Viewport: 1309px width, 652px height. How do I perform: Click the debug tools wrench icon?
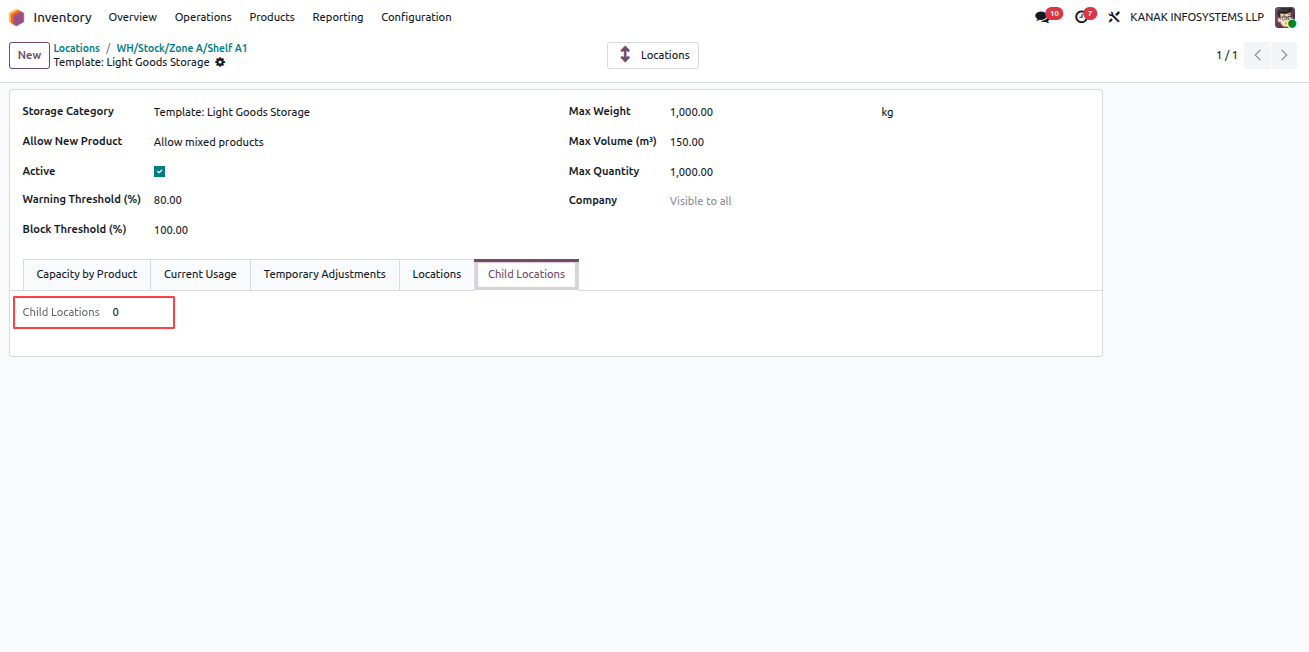(1114, 17)
